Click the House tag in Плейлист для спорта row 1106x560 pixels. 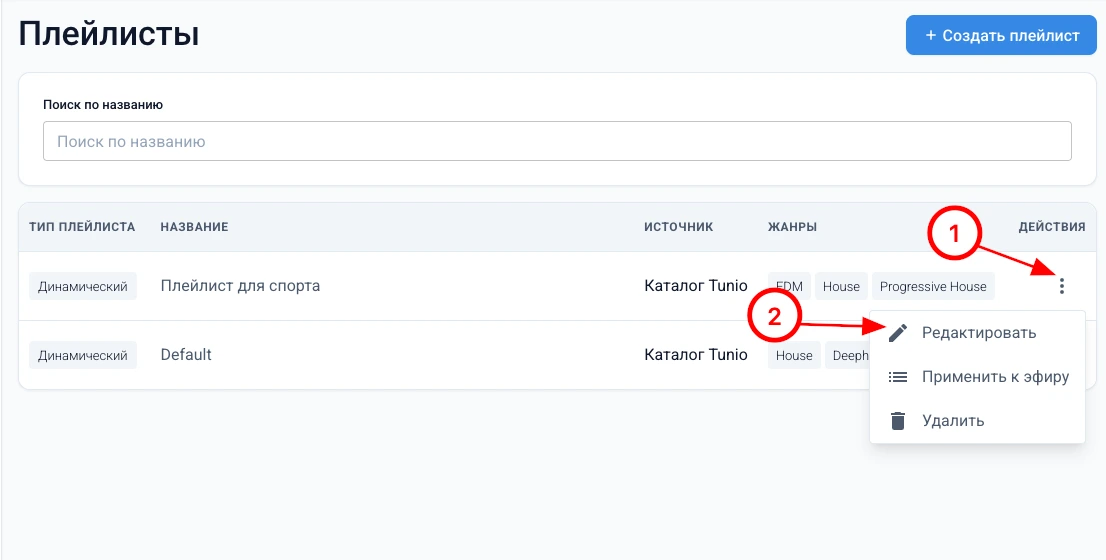point(841,286)
